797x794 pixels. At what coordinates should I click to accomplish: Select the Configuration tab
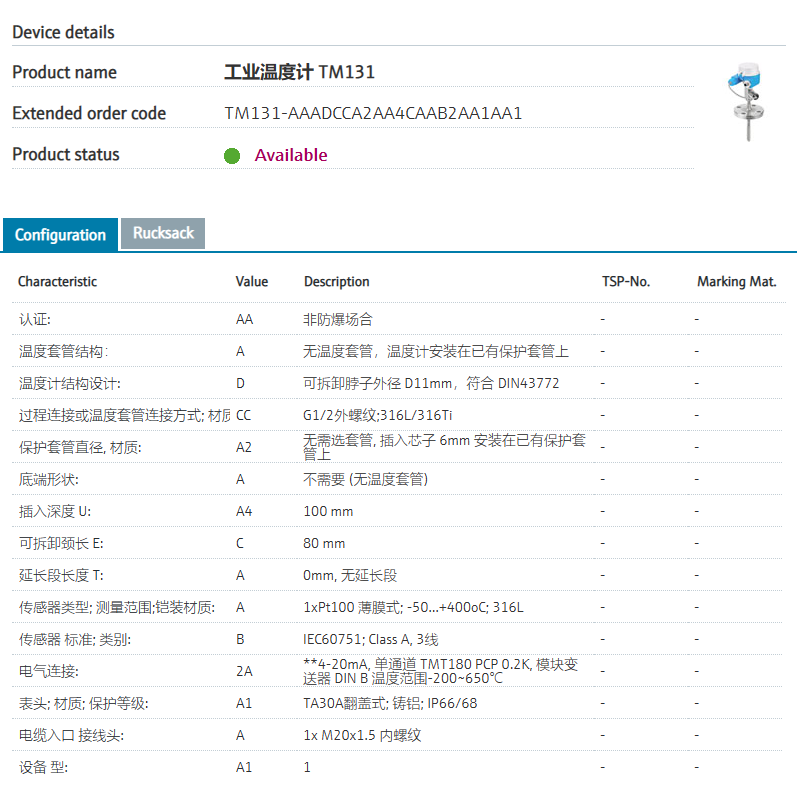pos(60,235)
